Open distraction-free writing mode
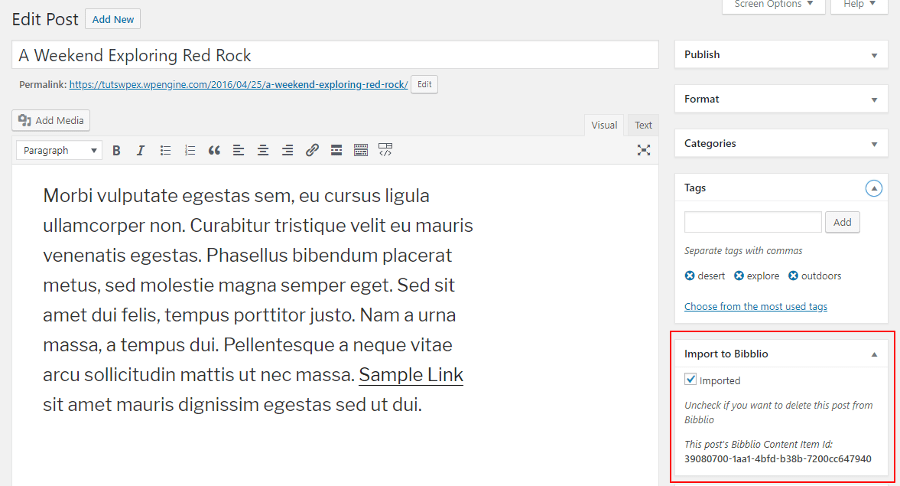This screenshot has width=900, height=486. [x=643, y=150]
